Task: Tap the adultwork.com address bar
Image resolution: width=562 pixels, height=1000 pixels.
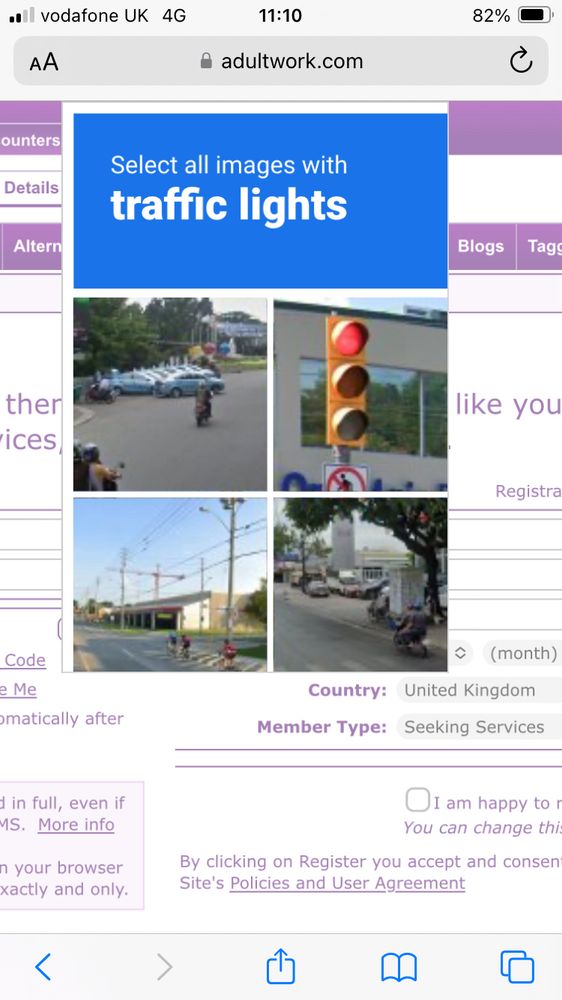Action: click(281, 61)
